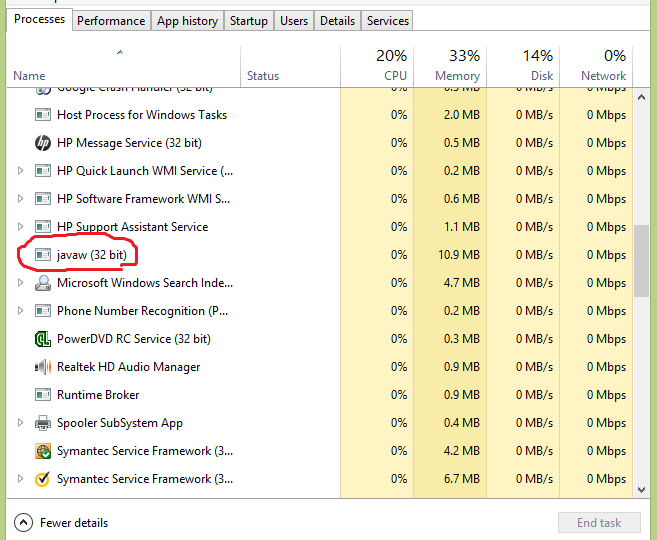Click the scrollbar up arrow
Viewport: 657px width, 540px height.
[641, 98]
